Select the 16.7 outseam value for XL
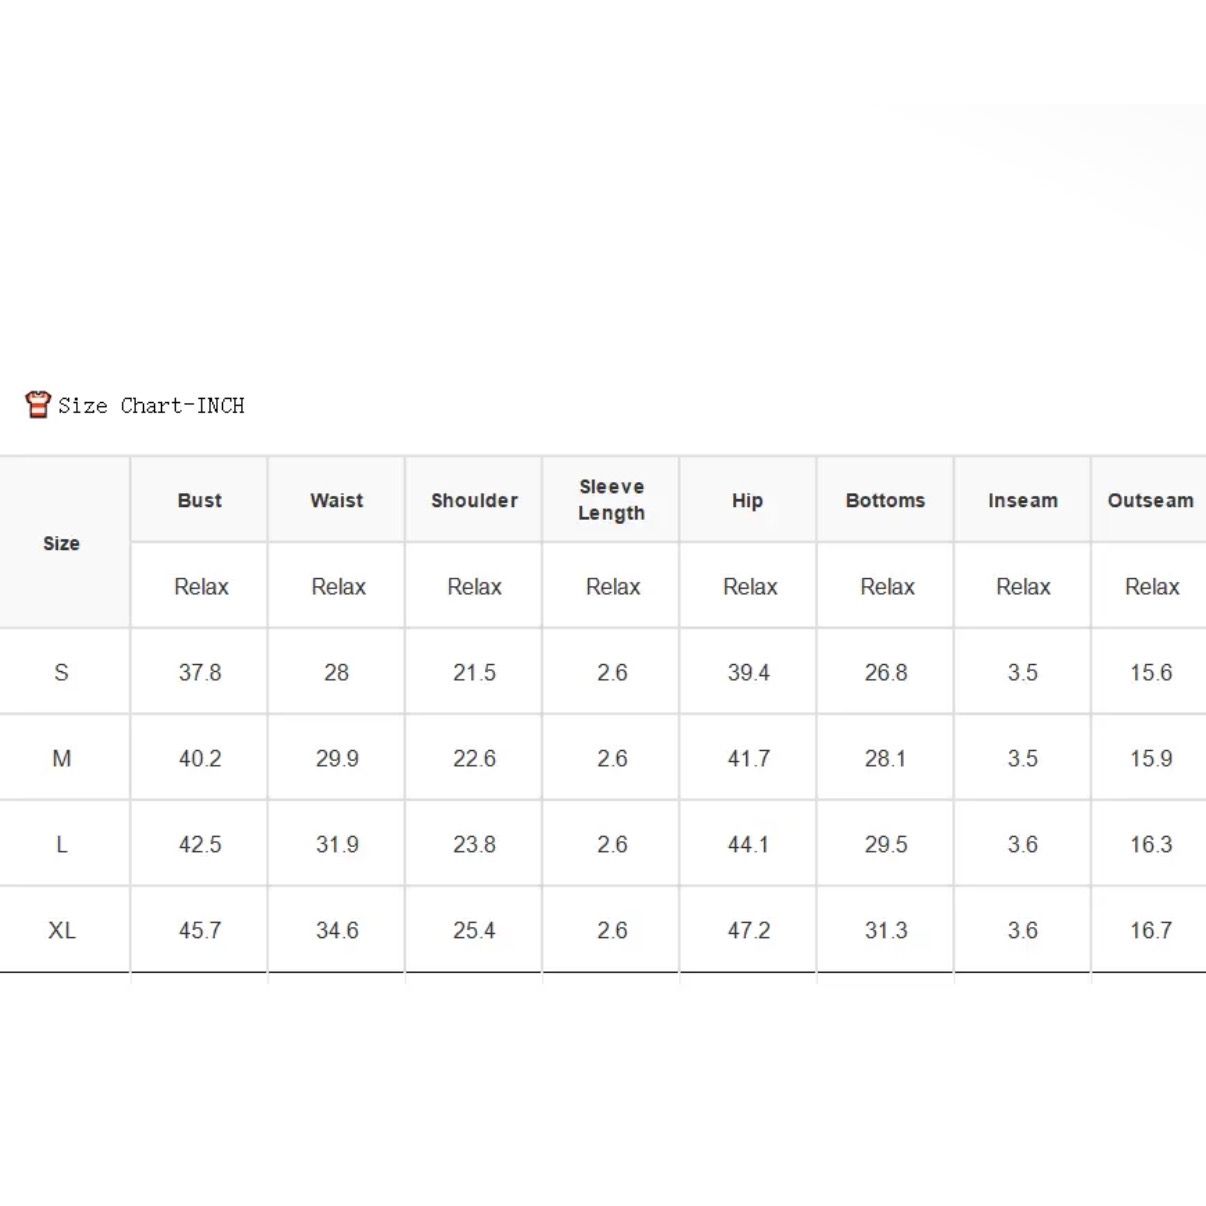The height and width of the screenshot is (1206, 1206). coord(1151,930)
